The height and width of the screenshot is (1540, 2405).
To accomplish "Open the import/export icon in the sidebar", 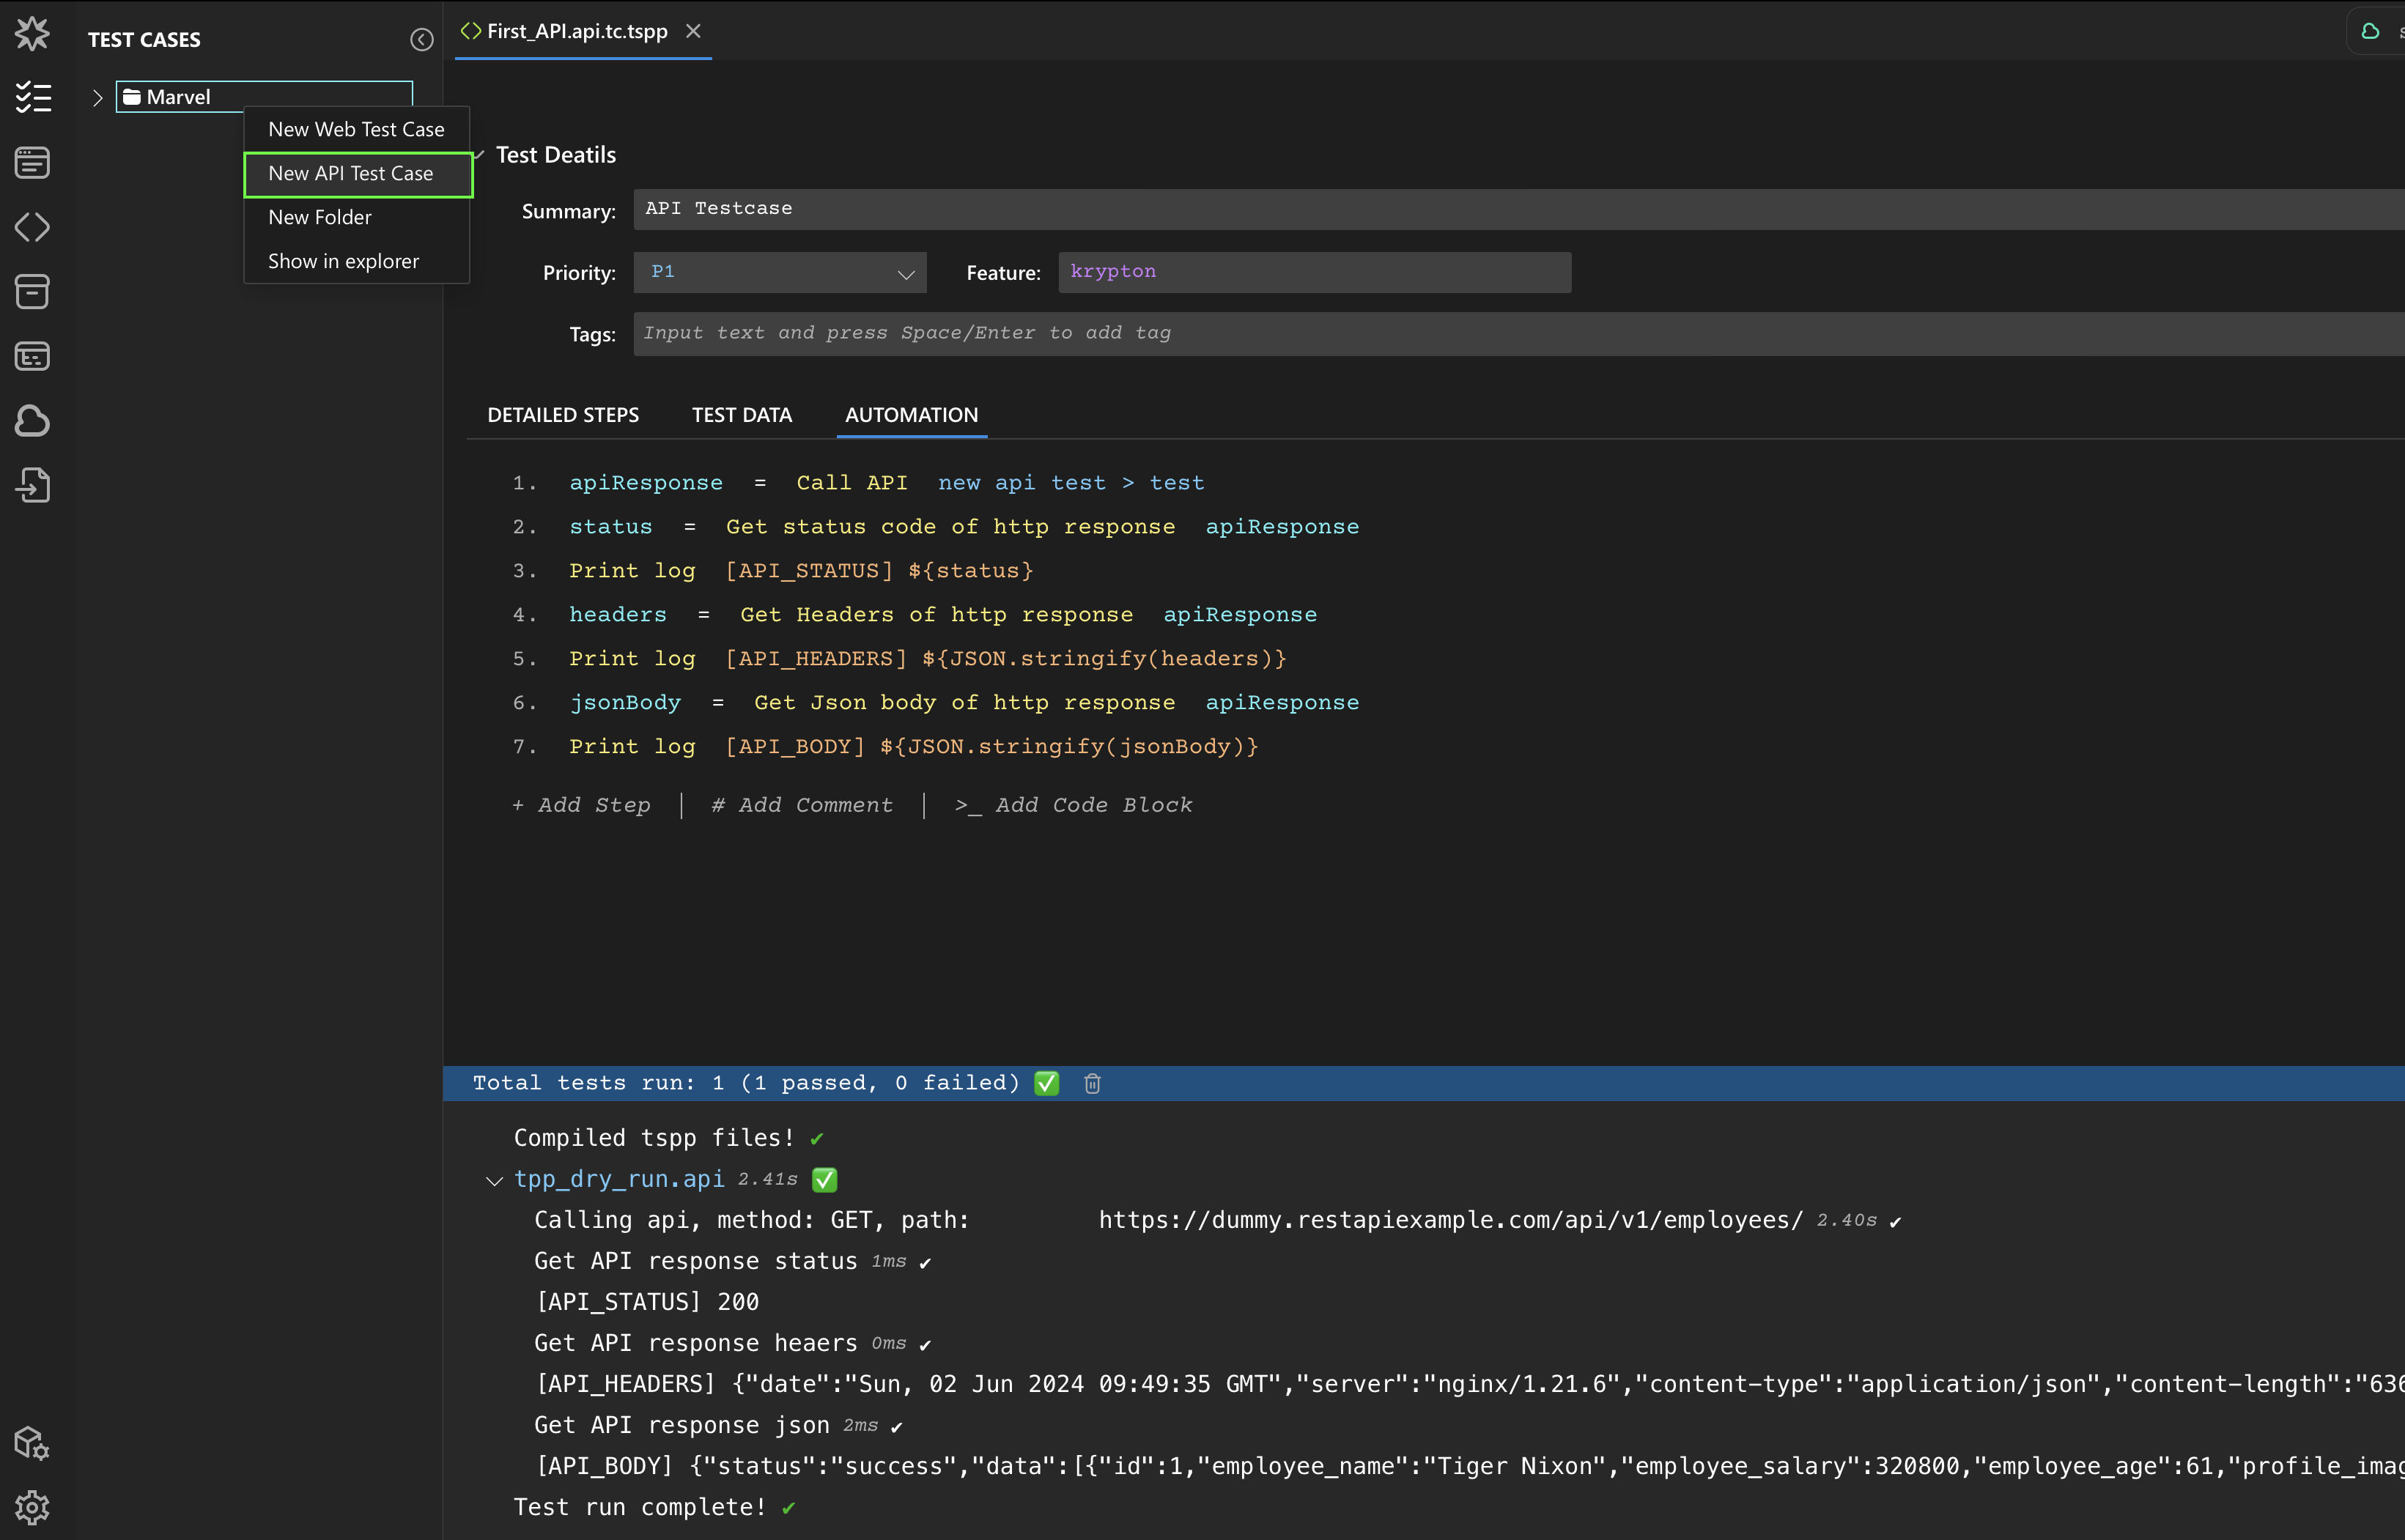I will [33, 485].
